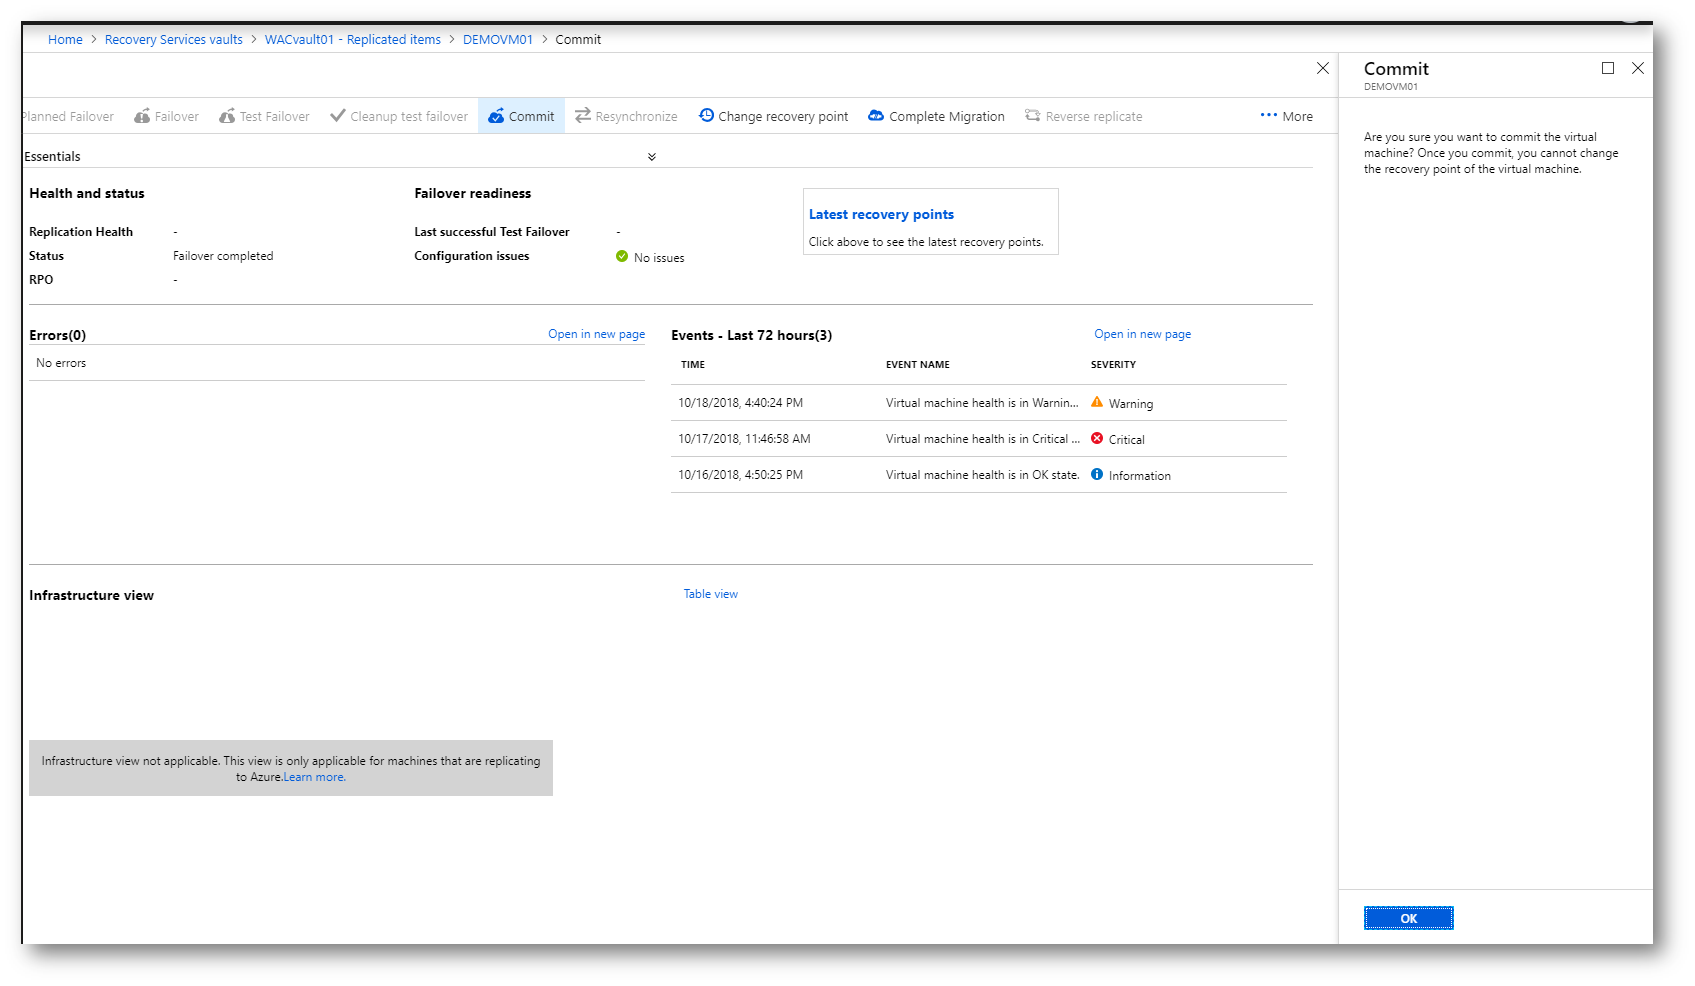Open the More toolbar menu
The image size is (1695, 986).
(x=1286, y=116)
